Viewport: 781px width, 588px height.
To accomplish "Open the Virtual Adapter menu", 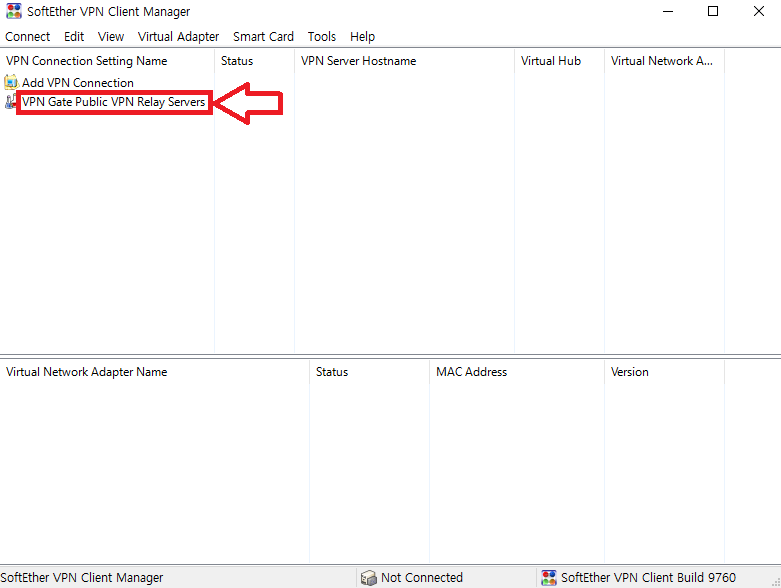I will pos(178,36).
